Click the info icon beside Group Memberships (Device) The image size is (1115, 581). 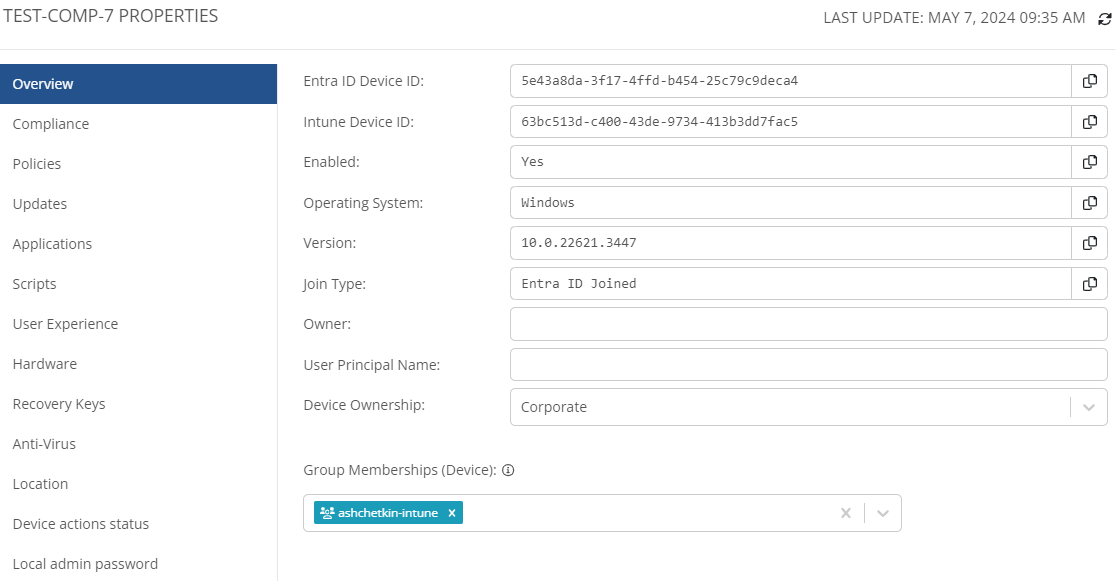[508, 470]
